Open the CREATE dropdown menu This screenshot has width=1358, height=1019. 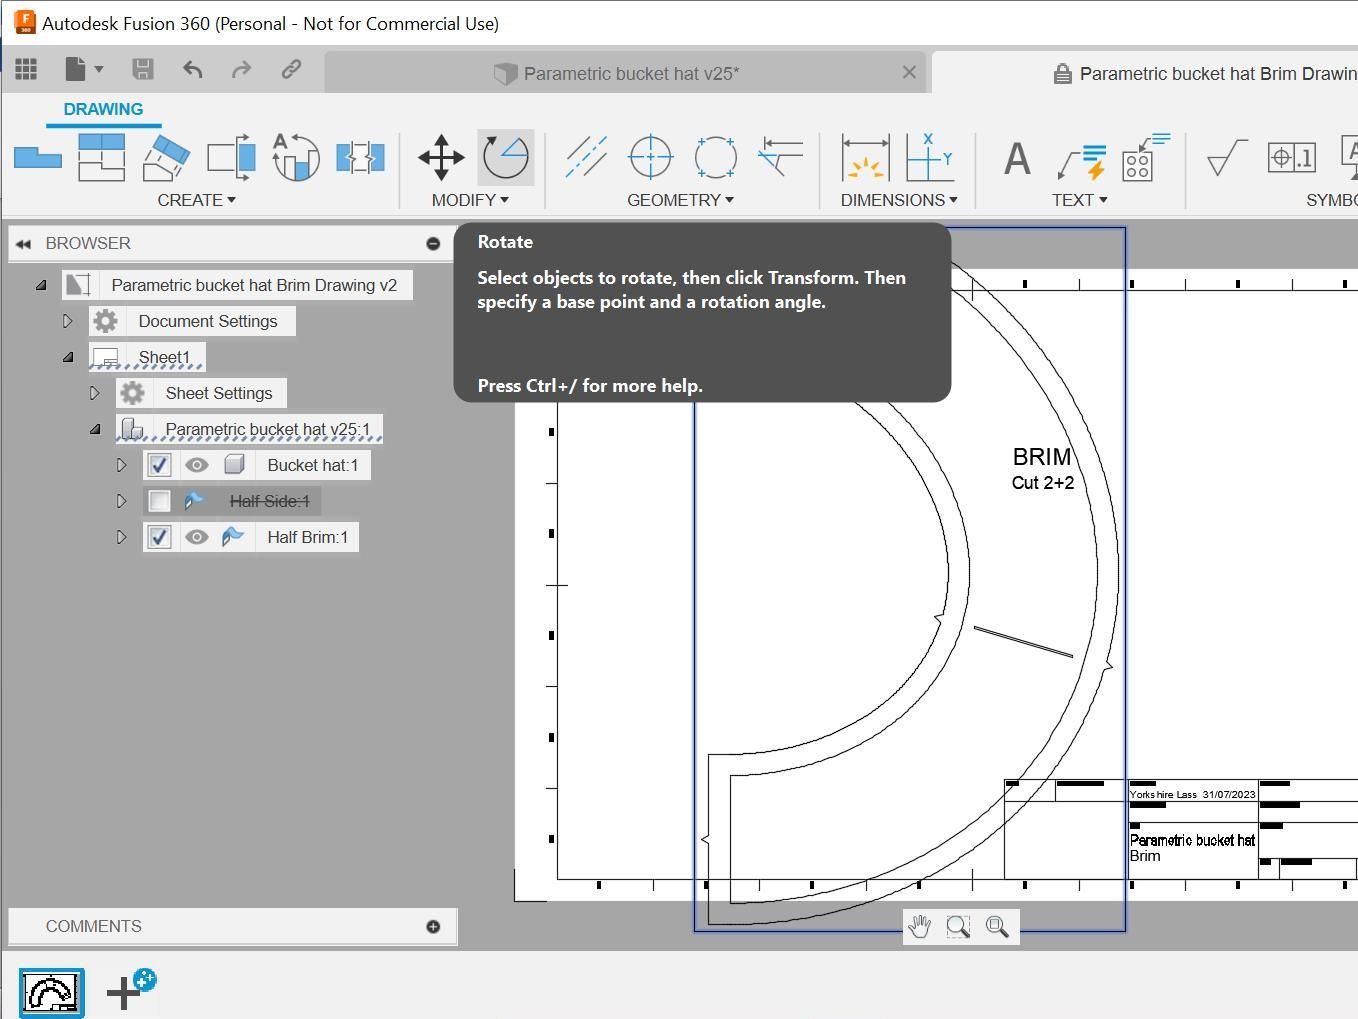coord(196,200)
